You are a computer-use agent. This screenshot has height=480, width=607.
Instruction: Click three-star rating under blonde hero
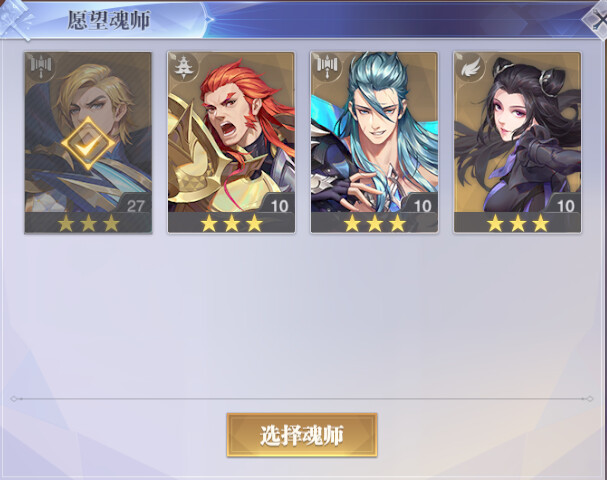pyautogui.click(x=88, y=223)
